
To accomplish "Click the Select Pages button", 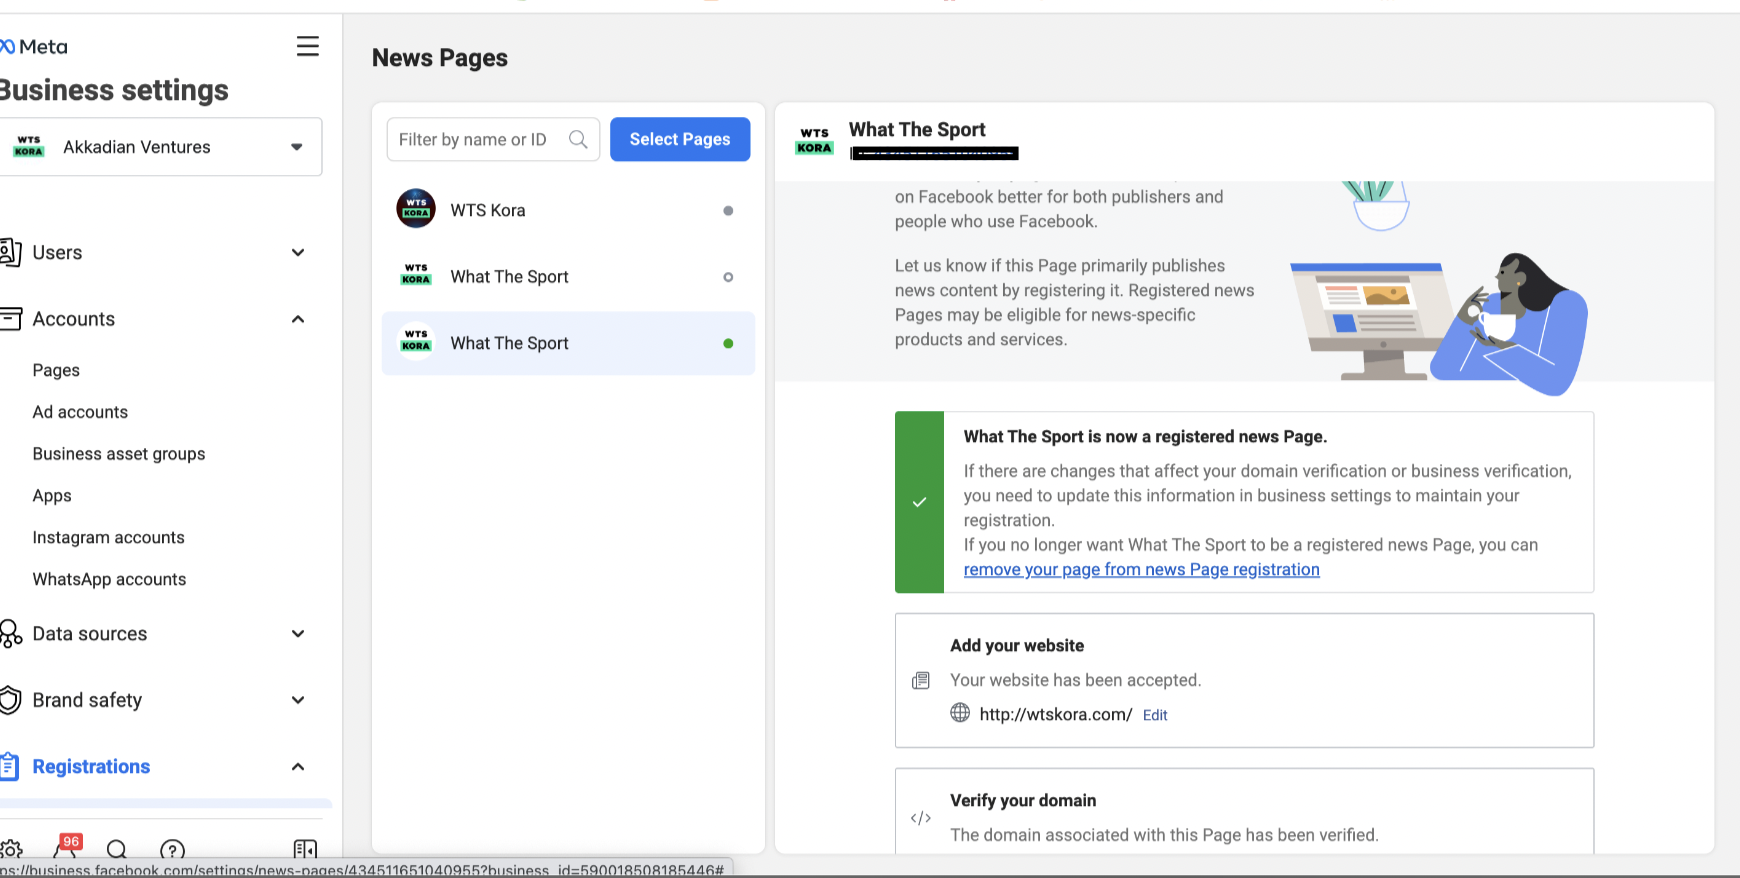I will [x=680, y=140].
